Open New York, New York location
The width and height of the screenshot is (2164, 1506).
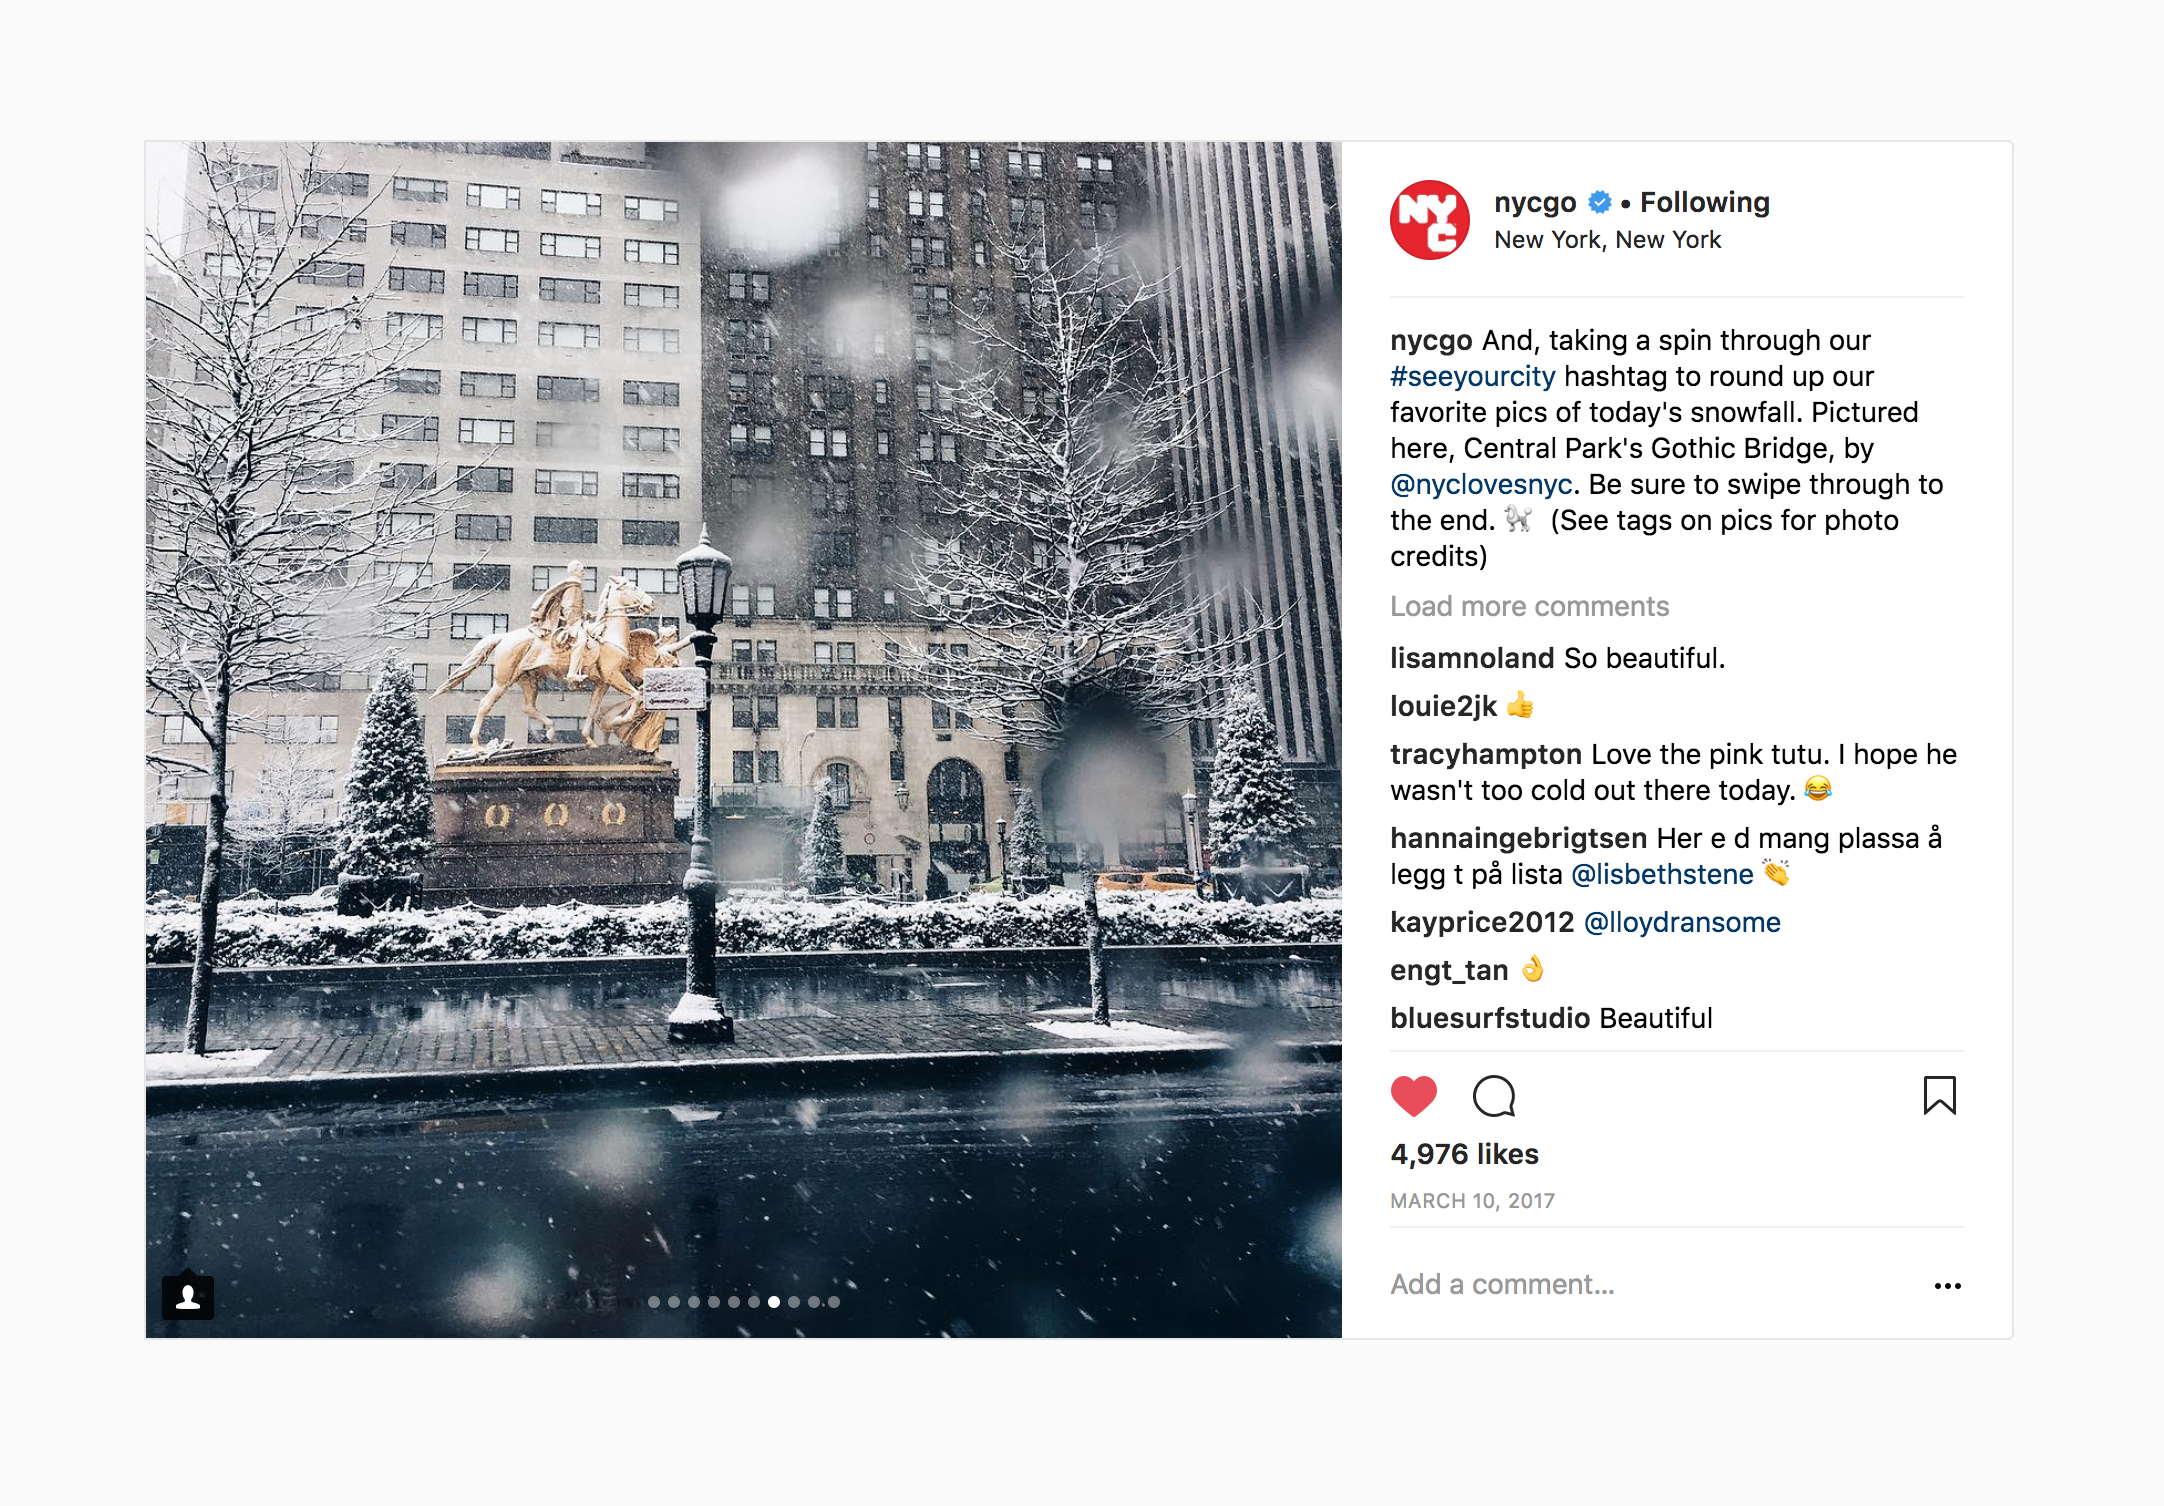click(1607, 240)
